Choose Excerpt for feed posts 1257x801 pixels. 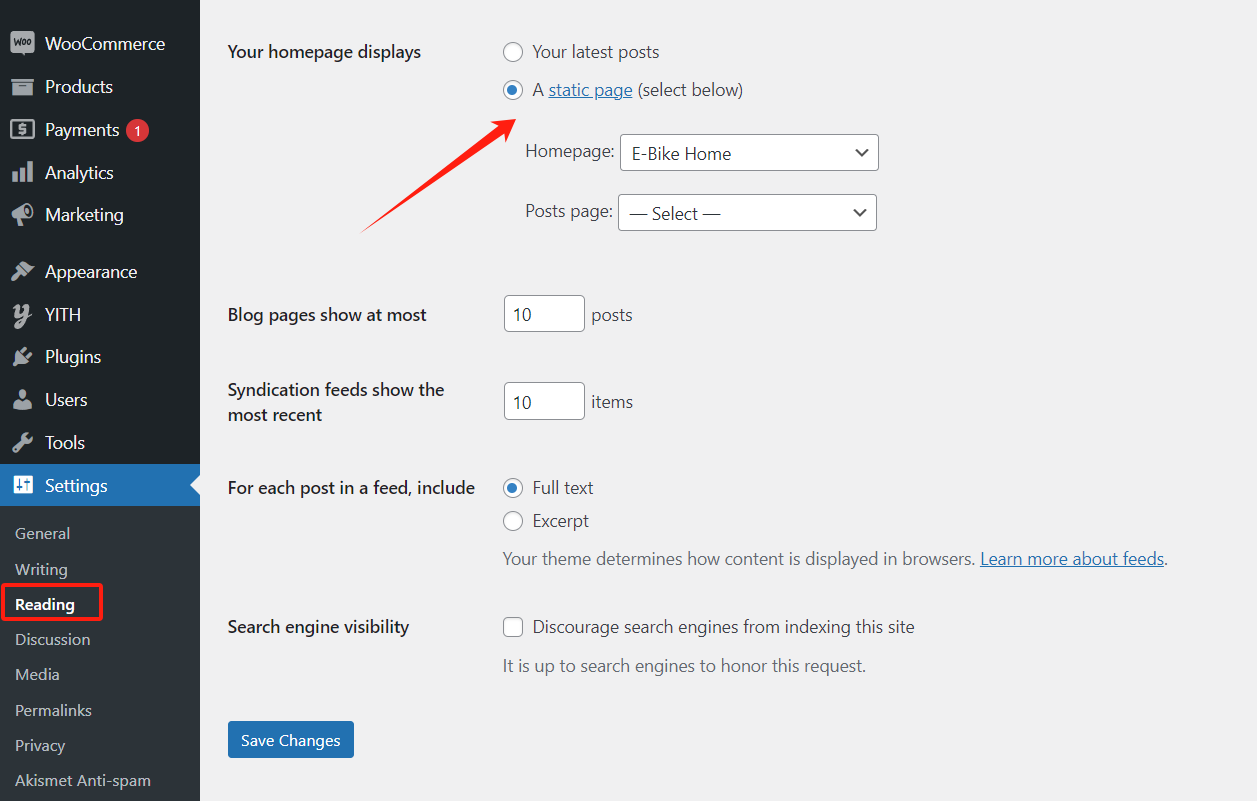[513, 521]
